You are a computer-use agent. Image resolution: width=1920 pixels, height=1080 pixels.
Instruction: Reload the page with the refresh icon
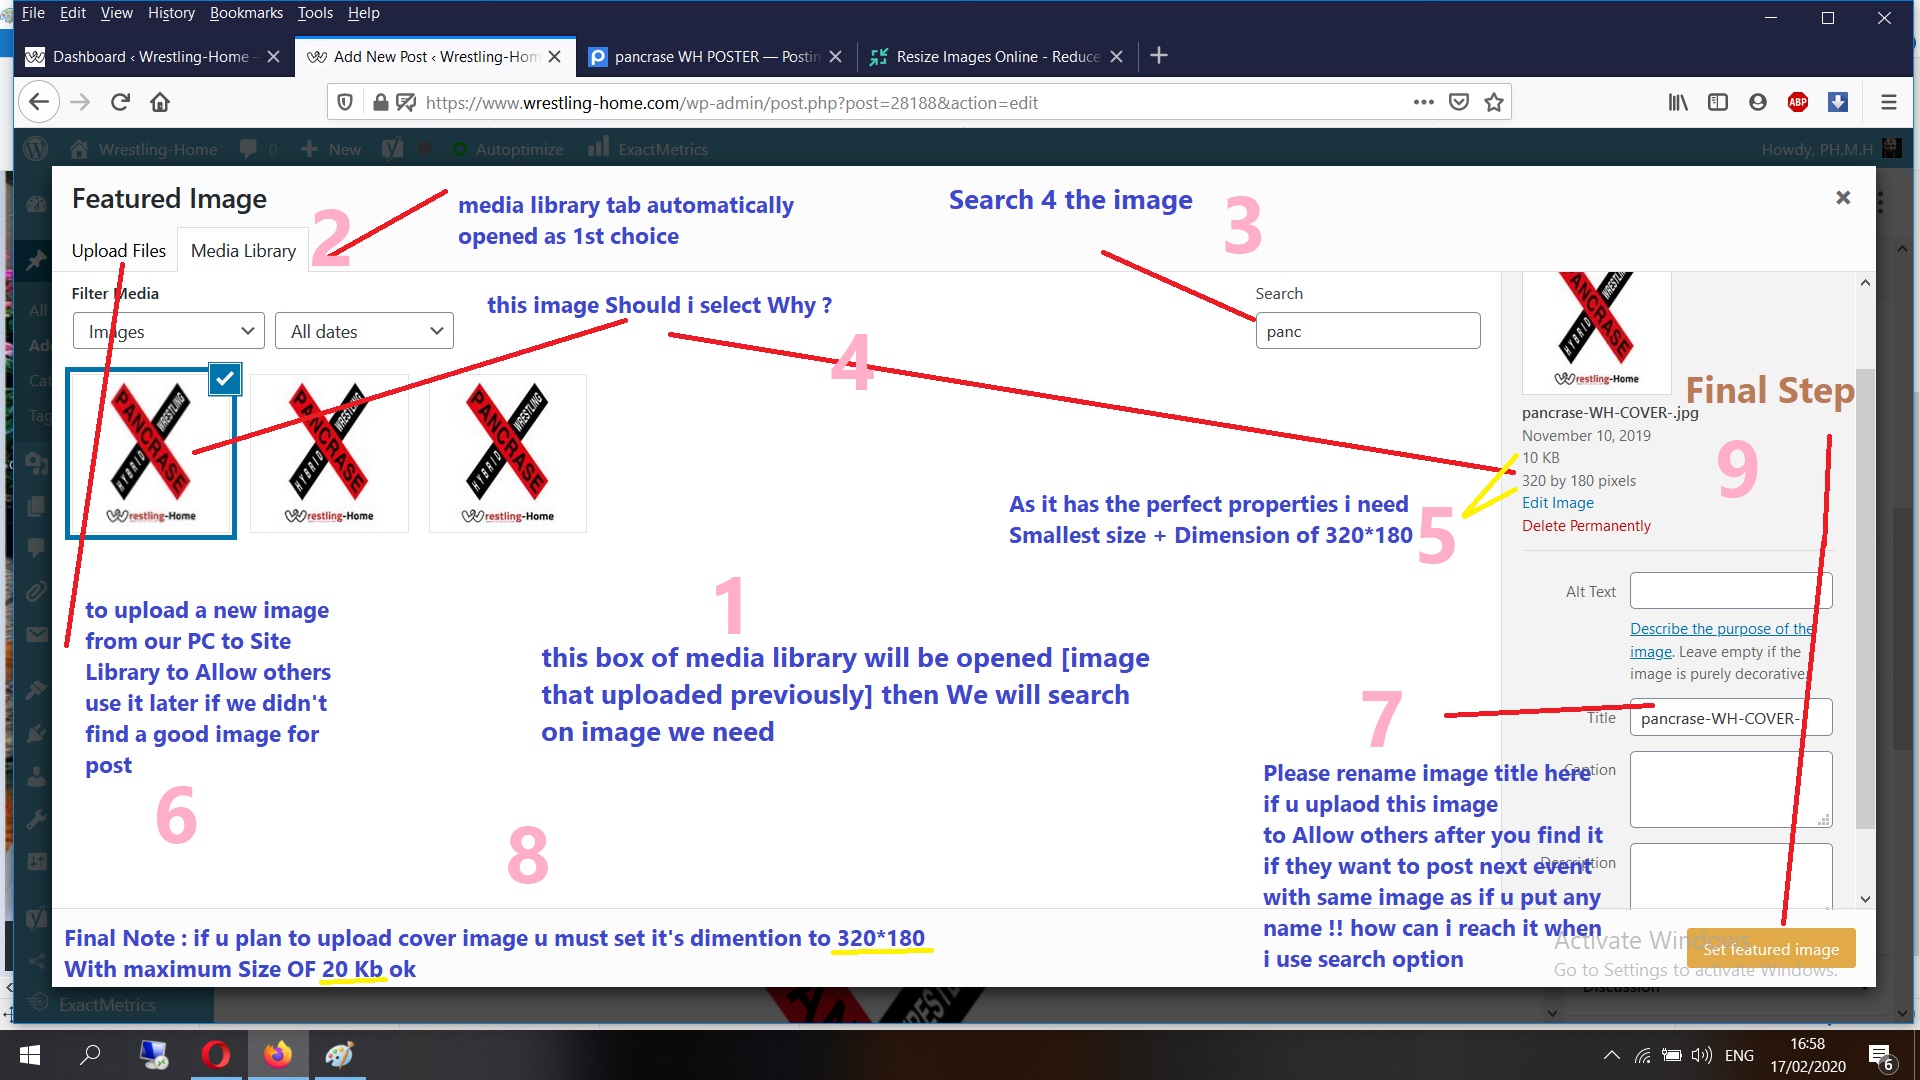point(120,102)
